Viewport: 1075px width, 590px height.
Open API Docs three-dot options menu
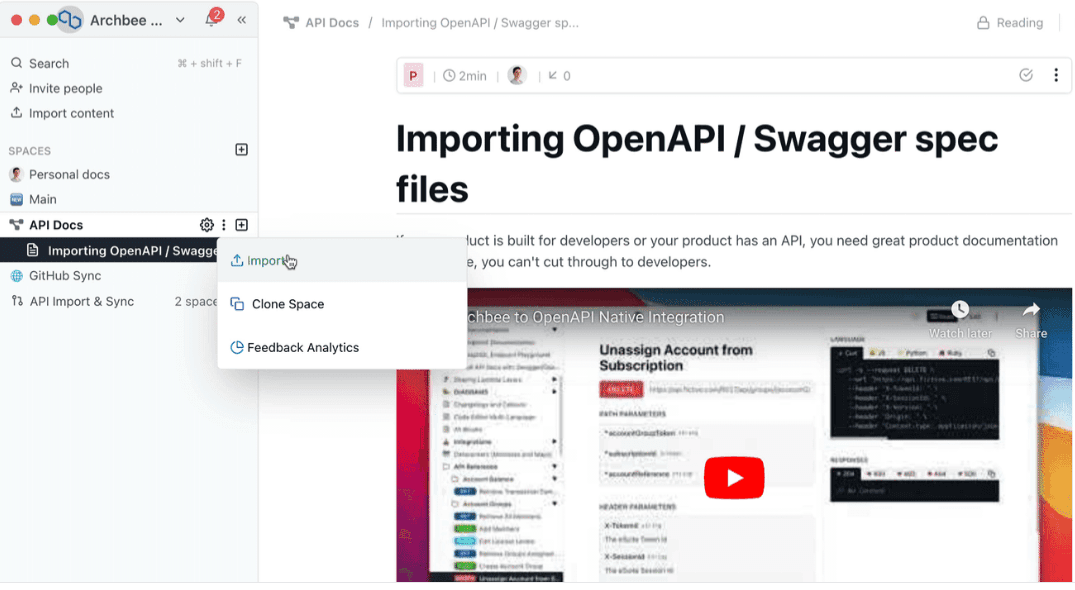[224, 225]
